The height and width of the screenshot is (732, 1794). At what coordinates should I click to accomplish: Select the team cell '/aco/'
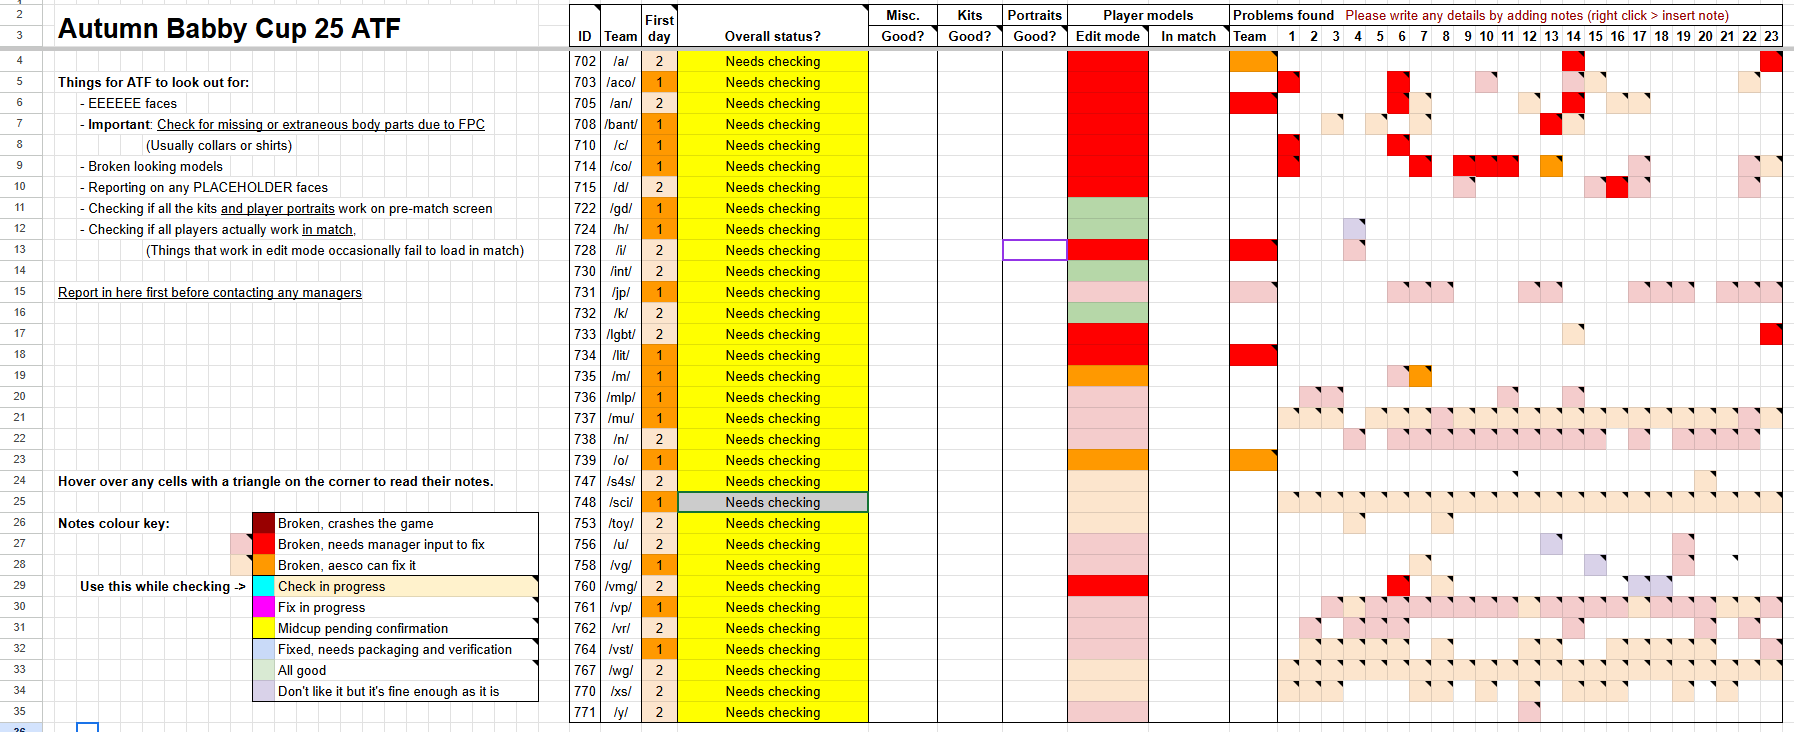coord(621,82)
